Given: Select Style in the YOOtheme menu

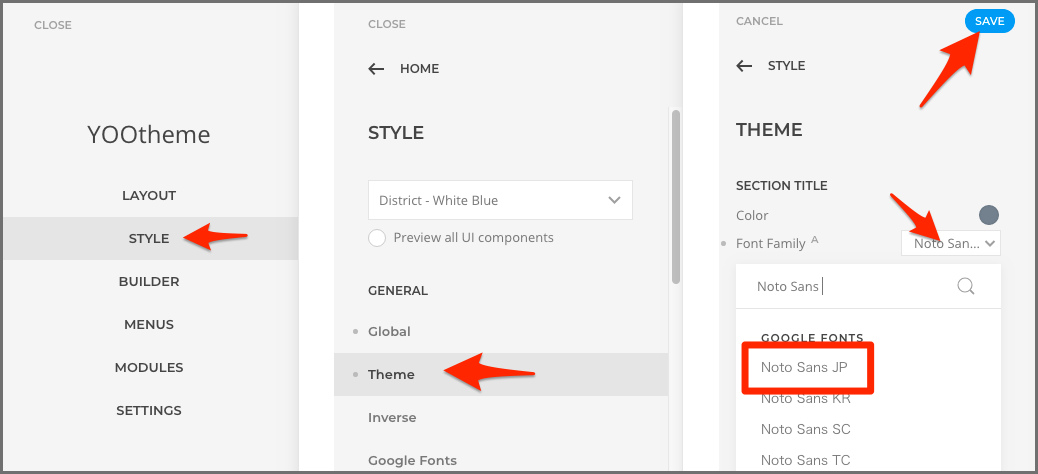Looking at the screenshot, I should 149,238.
